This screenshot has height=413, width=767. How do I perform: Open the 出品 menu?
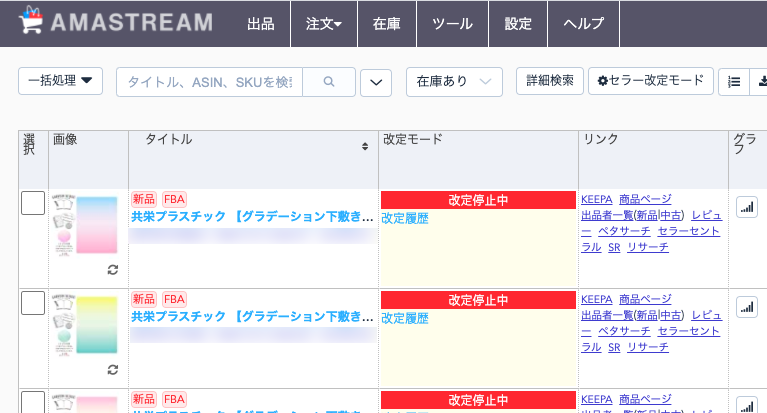coord(261,23)
